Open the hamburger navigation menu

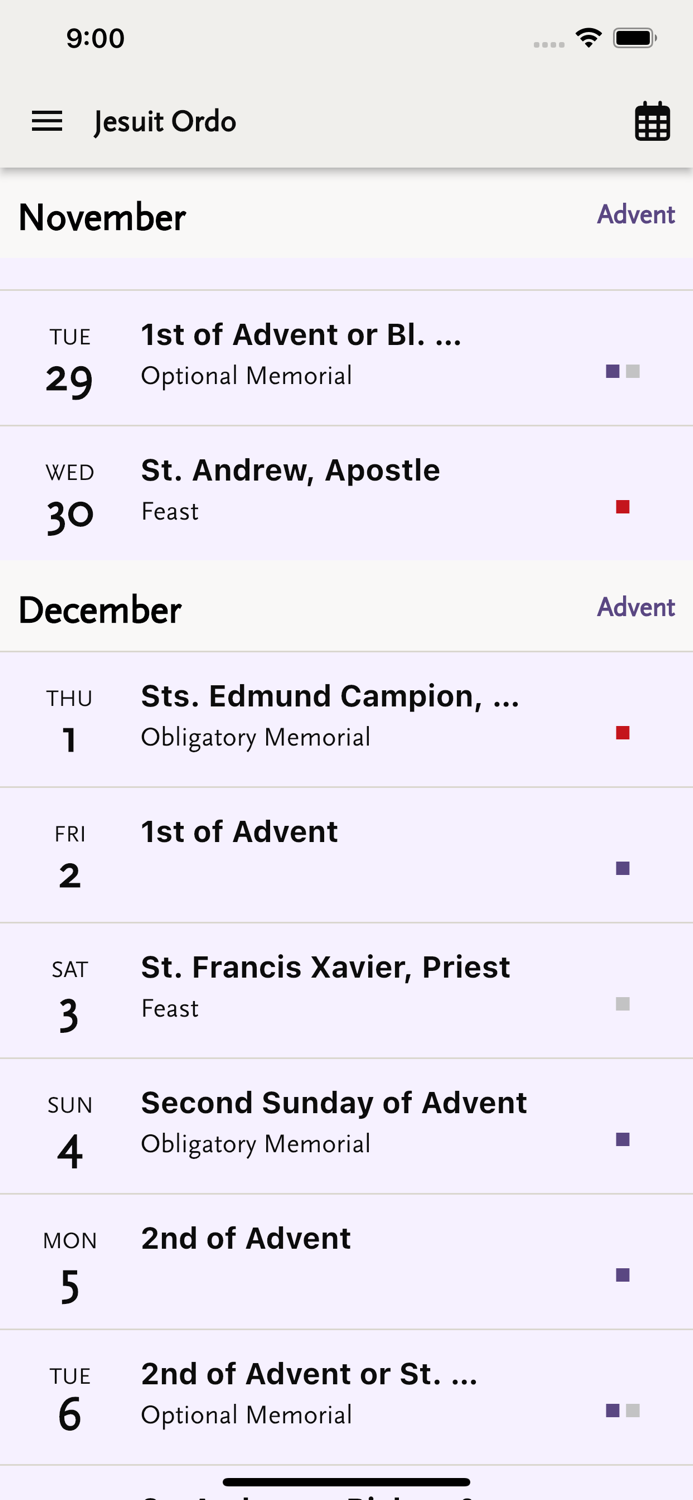point(47,122)
